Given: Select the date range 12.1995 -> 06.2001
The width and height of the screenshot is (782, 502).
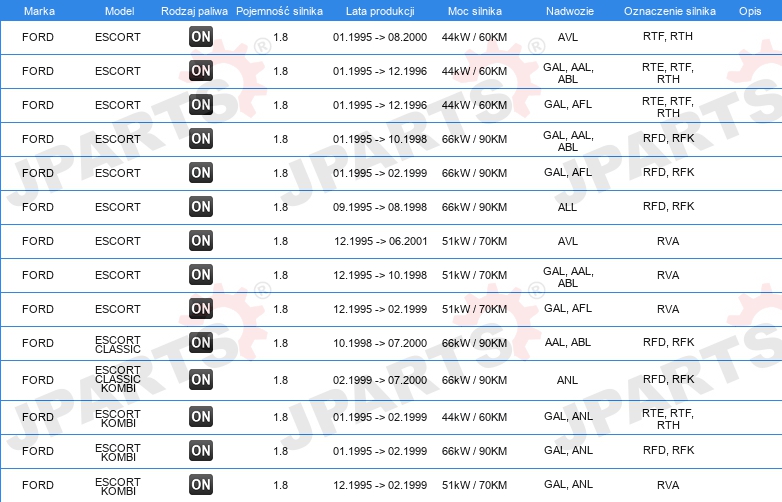Looking at the screenshot, I should coord(381,241).
